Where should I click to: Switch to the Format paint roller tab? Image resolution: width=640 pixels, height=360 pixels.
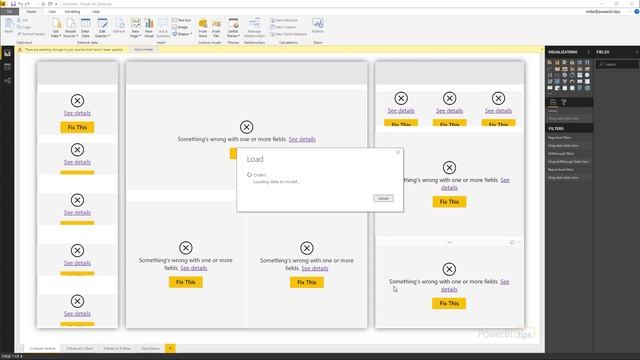point(564,102)
